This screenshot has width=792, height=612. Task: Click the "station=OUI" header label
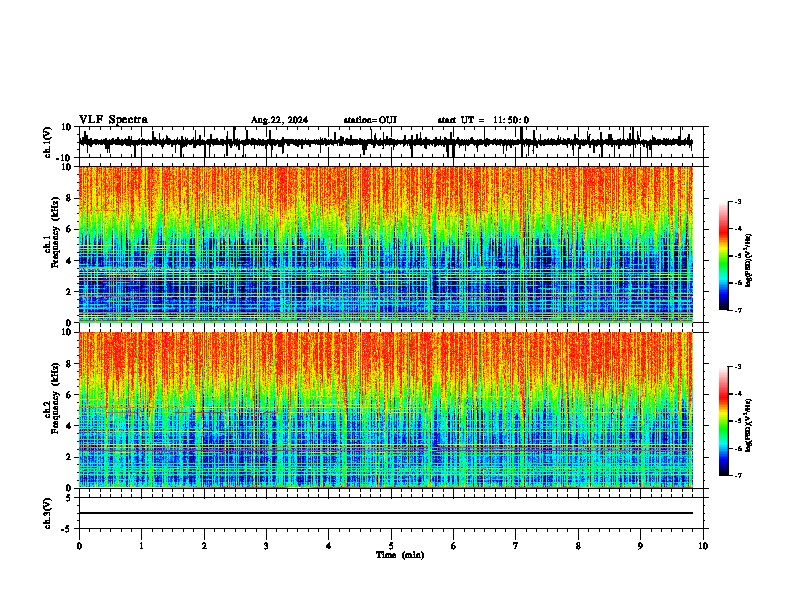pyautogui.click(x=370, y=120)
